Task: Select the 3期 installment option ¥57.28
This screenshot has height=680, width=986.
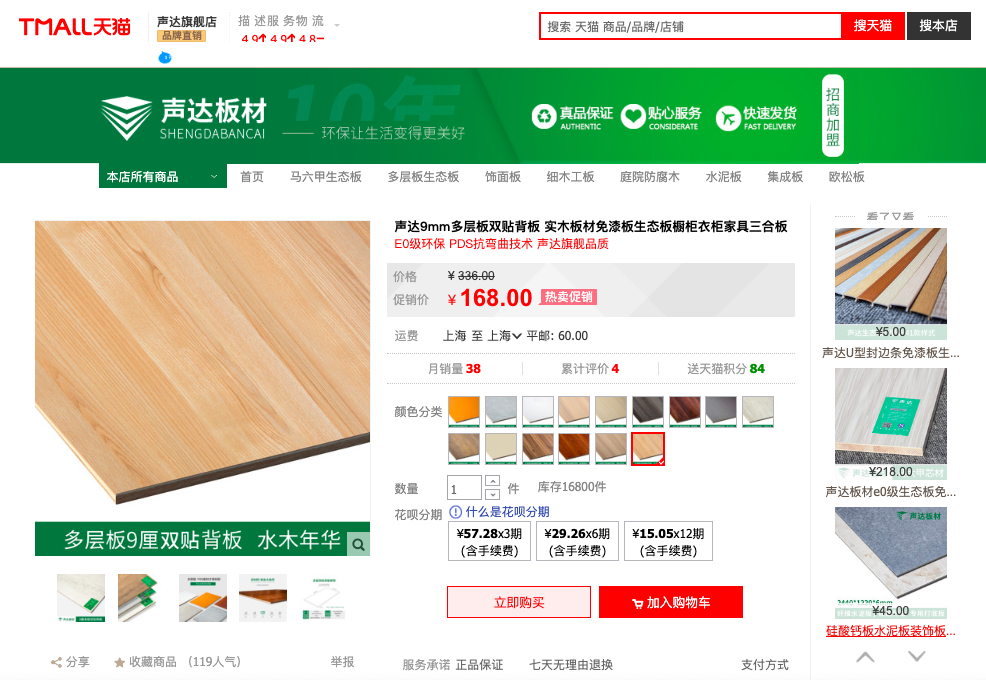Action: 489,542
